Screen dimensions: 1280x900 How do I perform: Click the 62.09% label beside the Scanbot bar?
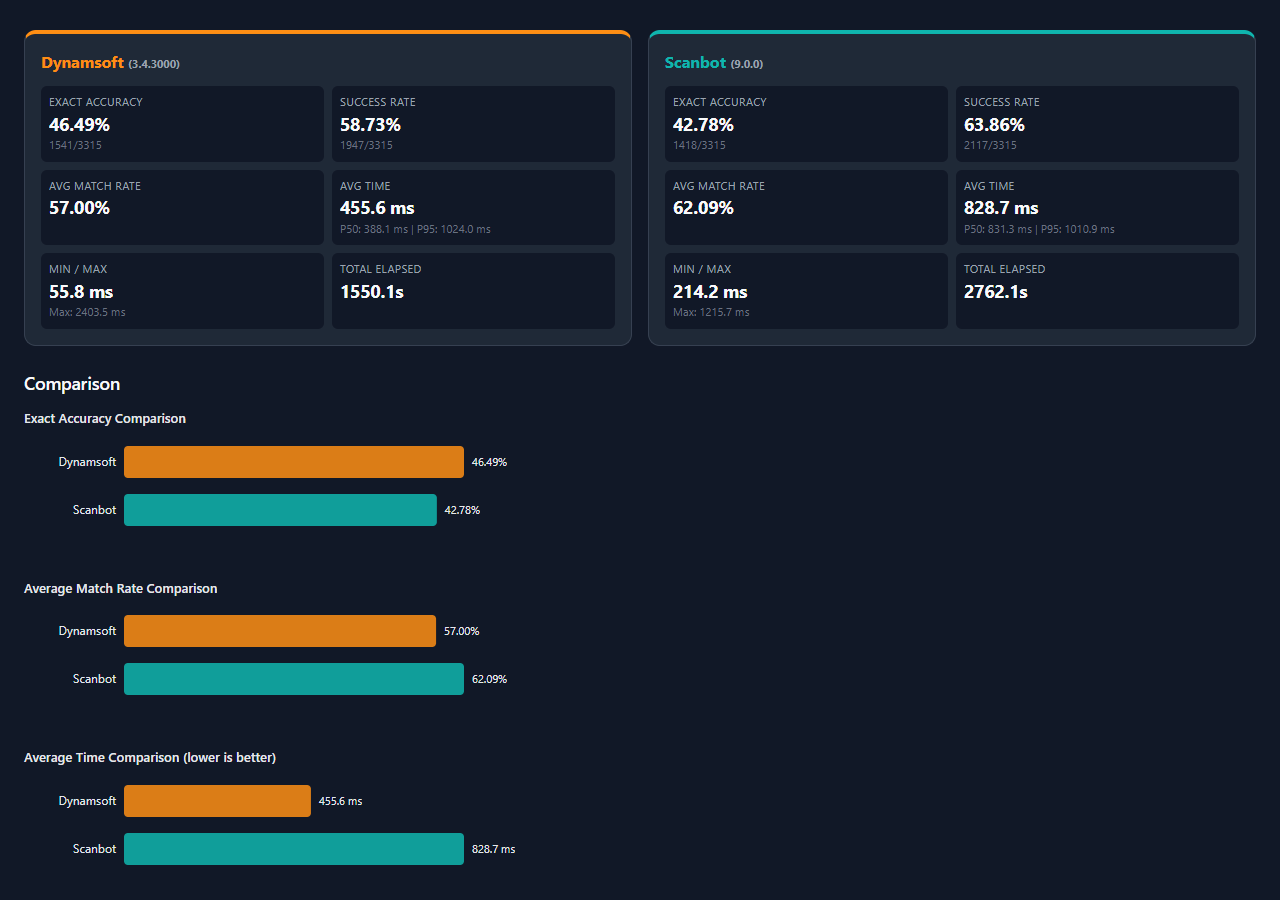pos(489,679)
